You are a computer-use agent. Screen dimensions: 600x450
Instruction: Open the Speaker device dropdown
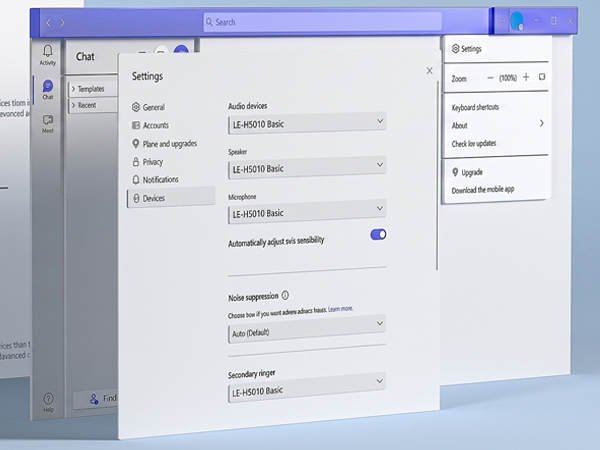coord(307,167)
